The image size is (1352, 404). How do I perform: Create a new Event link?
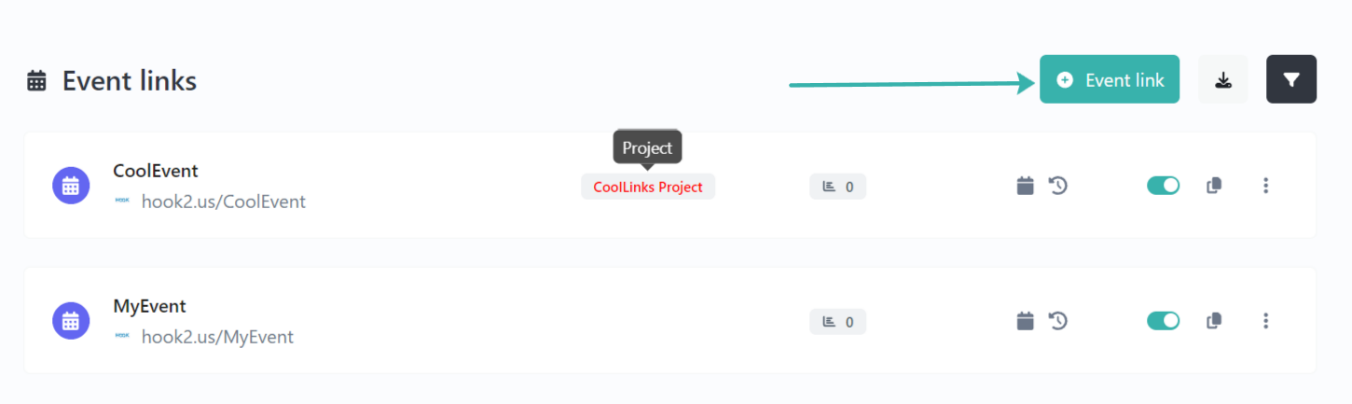pos(1110,80)
